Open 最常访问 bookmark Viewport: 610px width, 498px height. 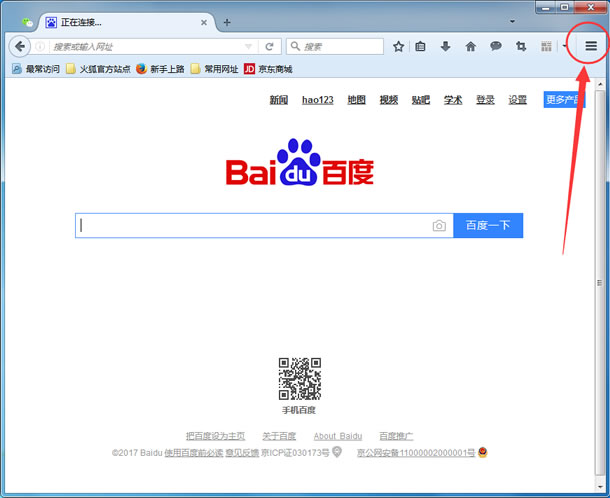pos(36,69)
